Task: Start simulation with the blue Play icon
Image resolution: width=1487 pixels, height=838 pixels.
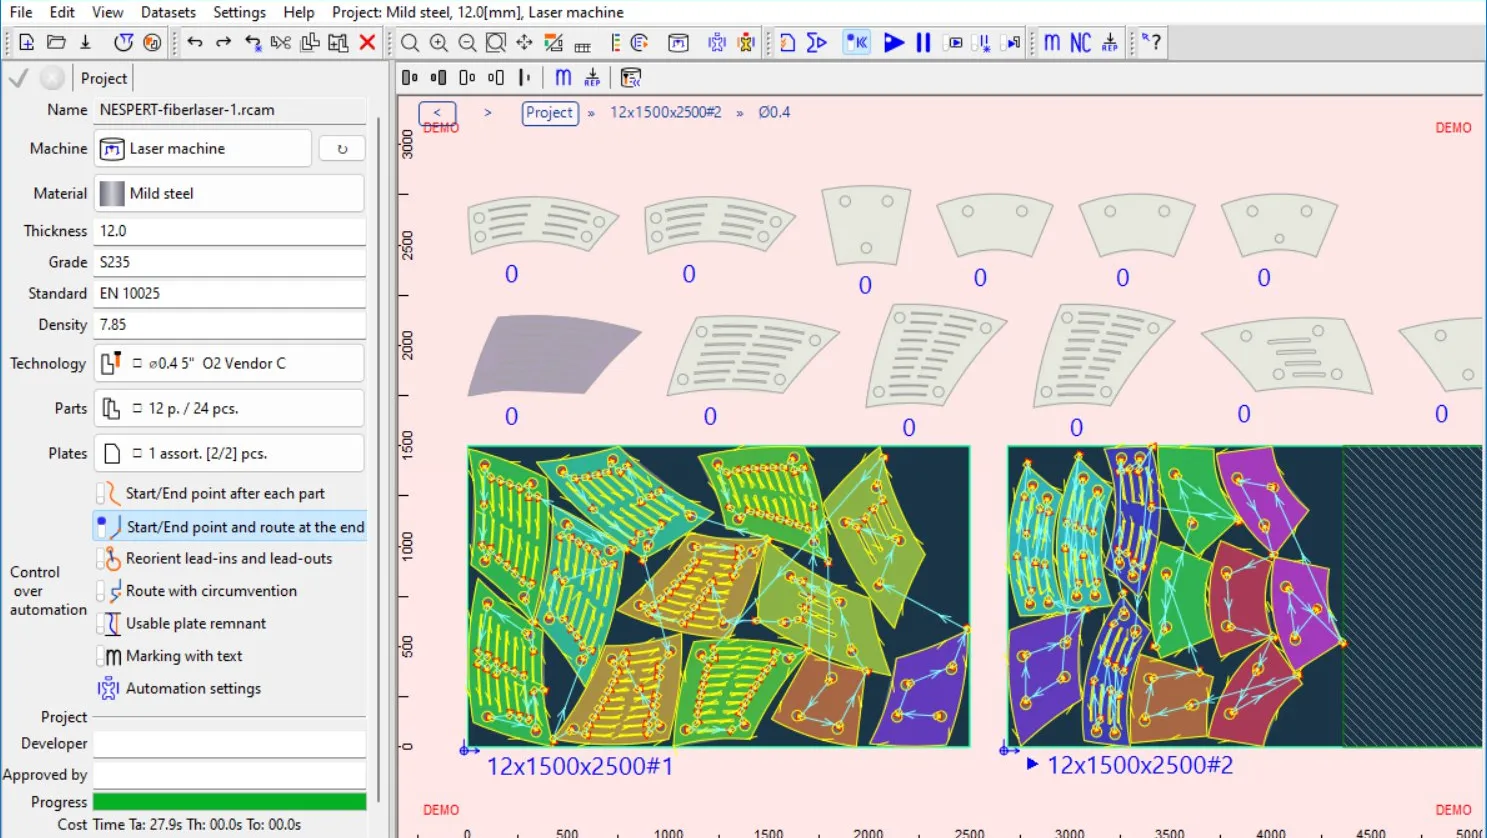Action: pyautogui.click(x=894, y=43)
